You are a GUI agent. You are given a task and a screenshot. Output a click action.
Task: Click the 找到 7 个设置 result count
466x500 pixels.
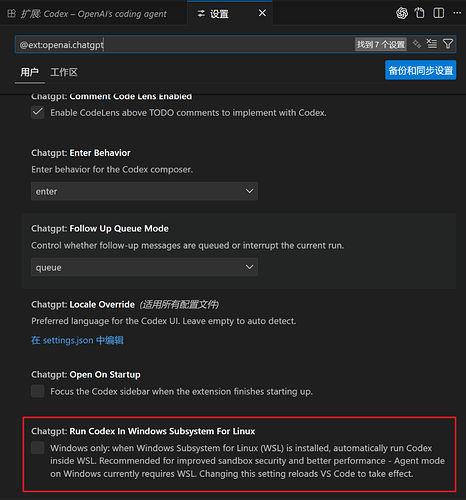pyautogui.click(x=381, y=44)
